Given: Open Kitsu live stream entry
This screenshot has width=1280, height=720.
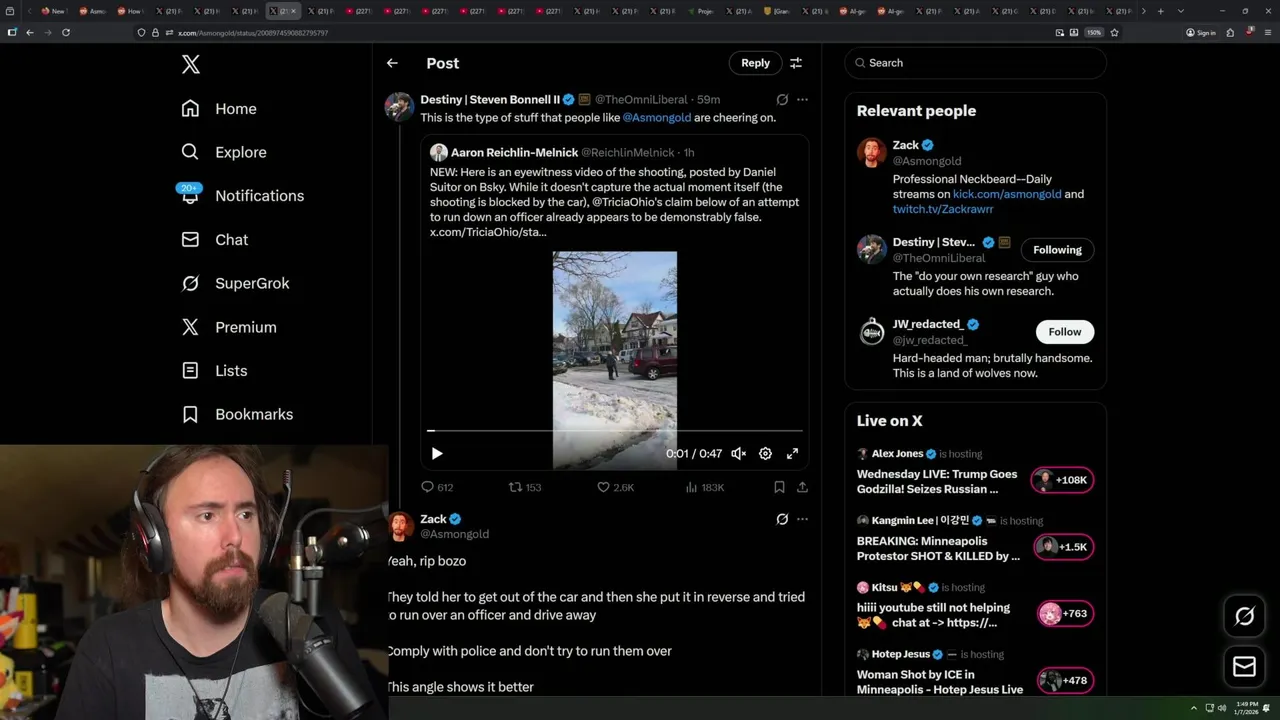Looking at the screenshot, I should coord(933,615).
